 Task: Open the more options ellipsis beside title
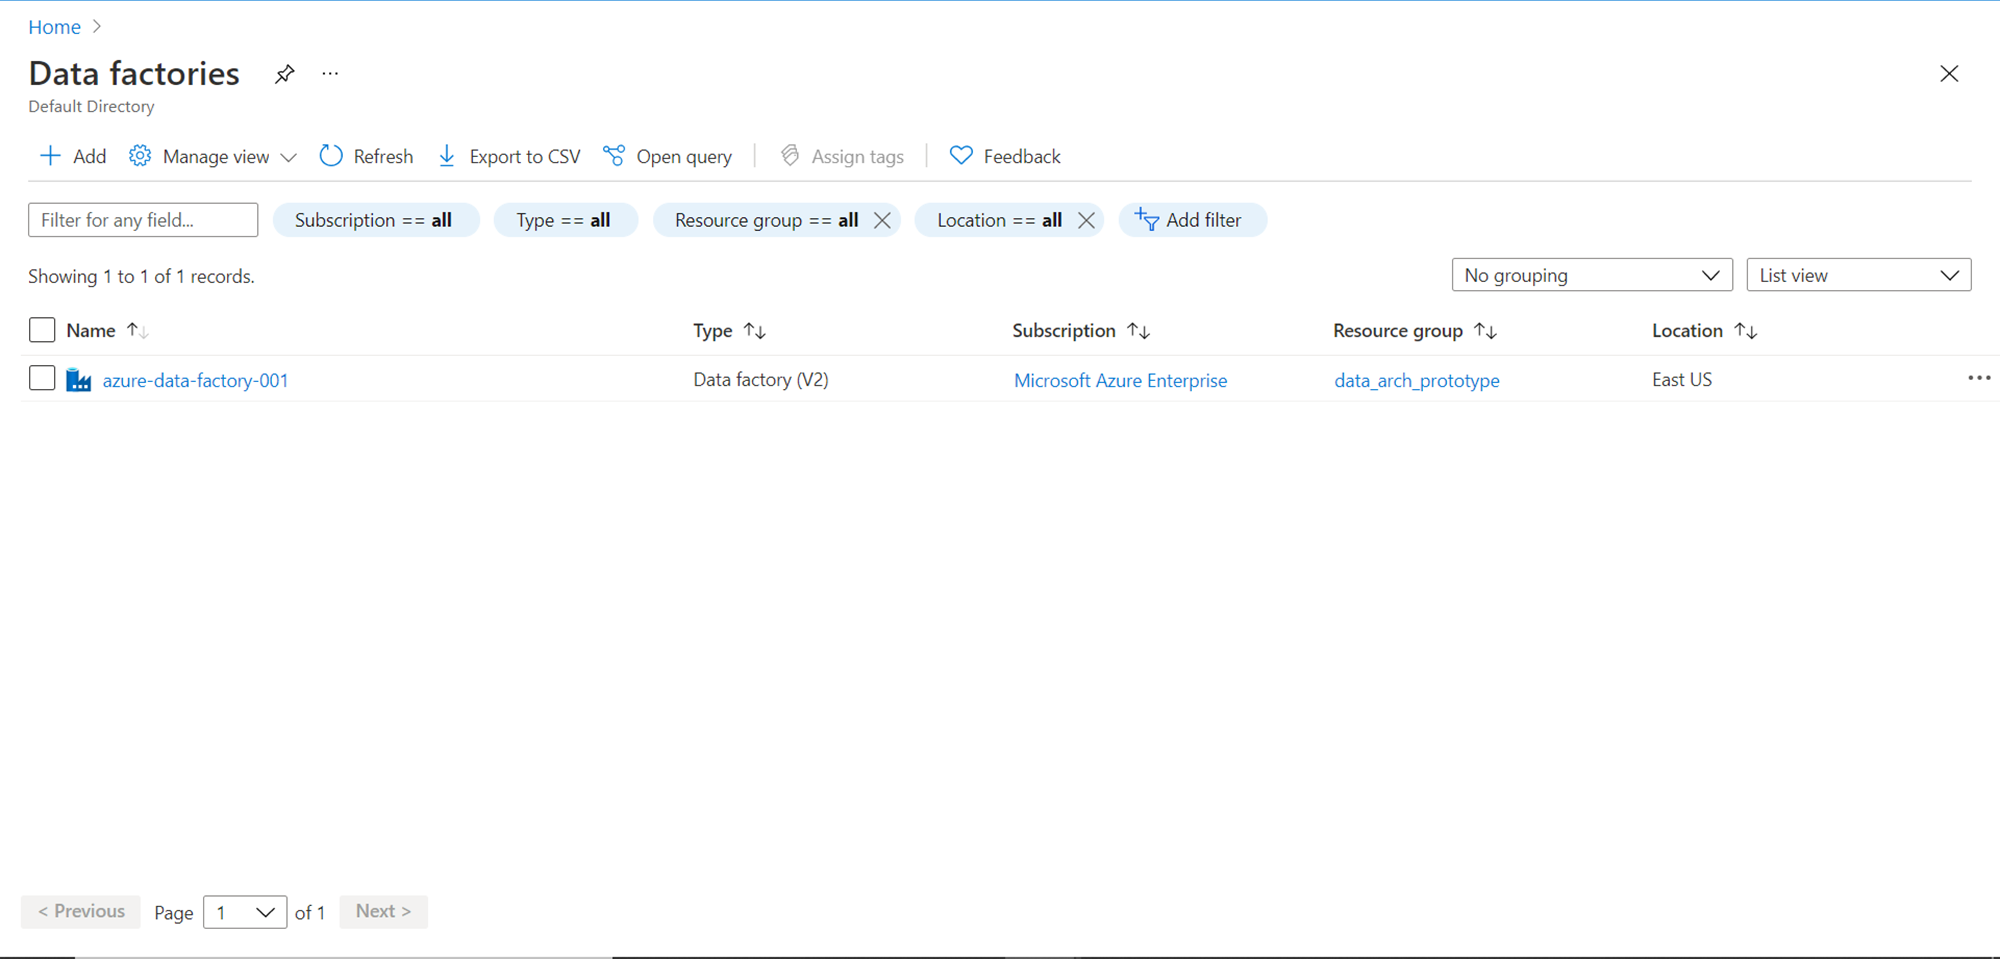tap(330, 73)
